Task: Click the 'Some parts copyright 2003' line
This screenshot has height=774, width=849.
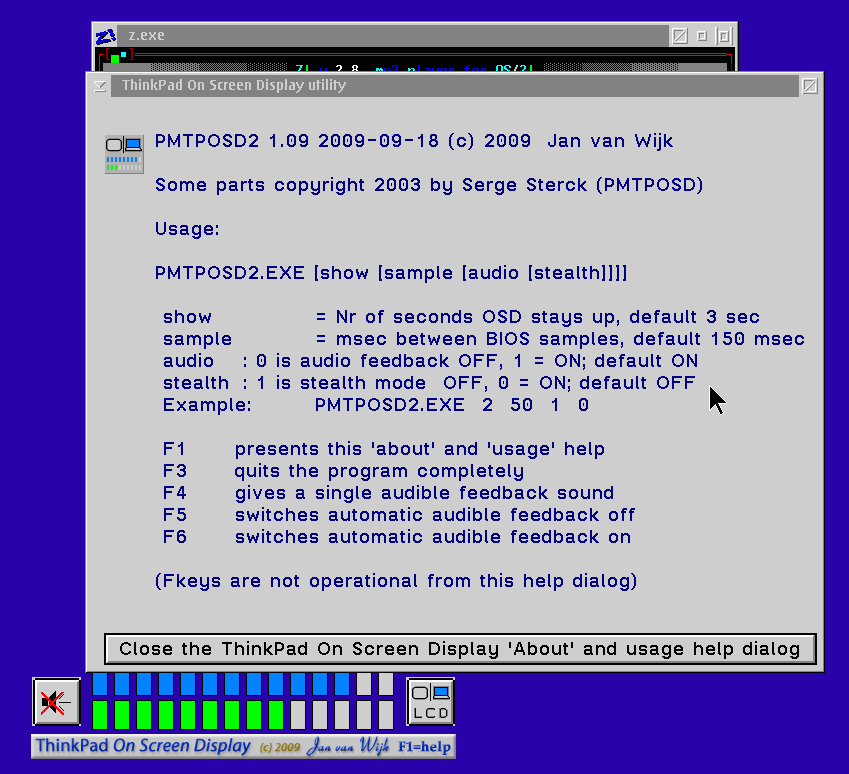Action: (429, 185)
